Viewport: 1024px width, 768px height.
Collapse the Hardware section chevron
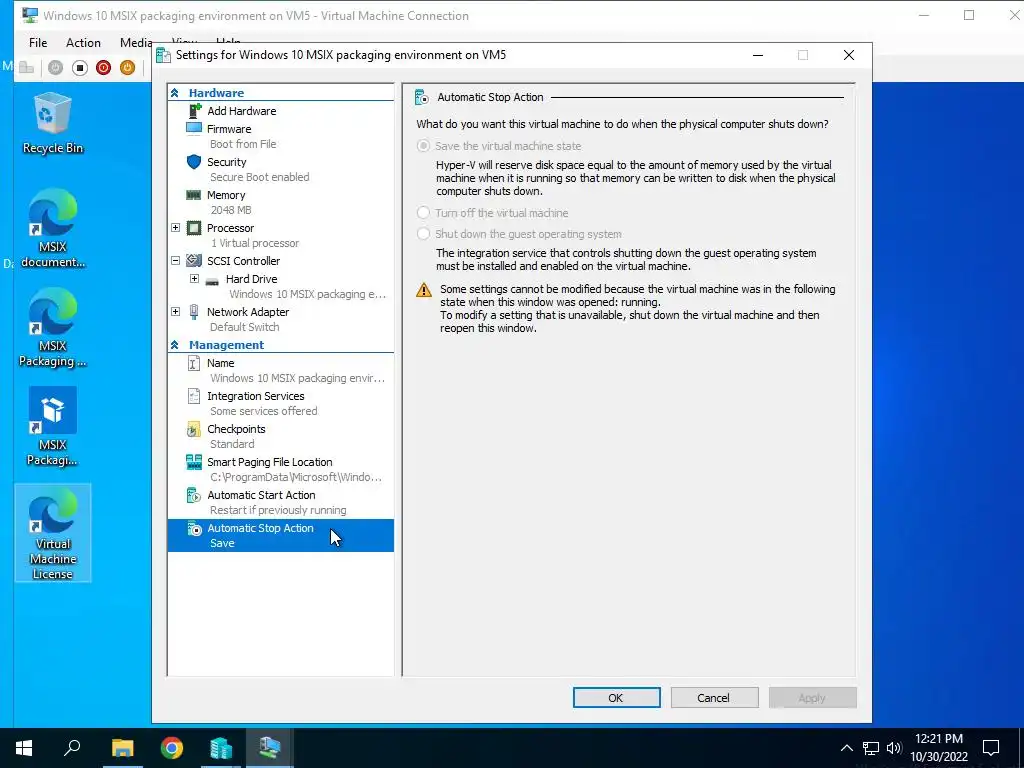175,93
